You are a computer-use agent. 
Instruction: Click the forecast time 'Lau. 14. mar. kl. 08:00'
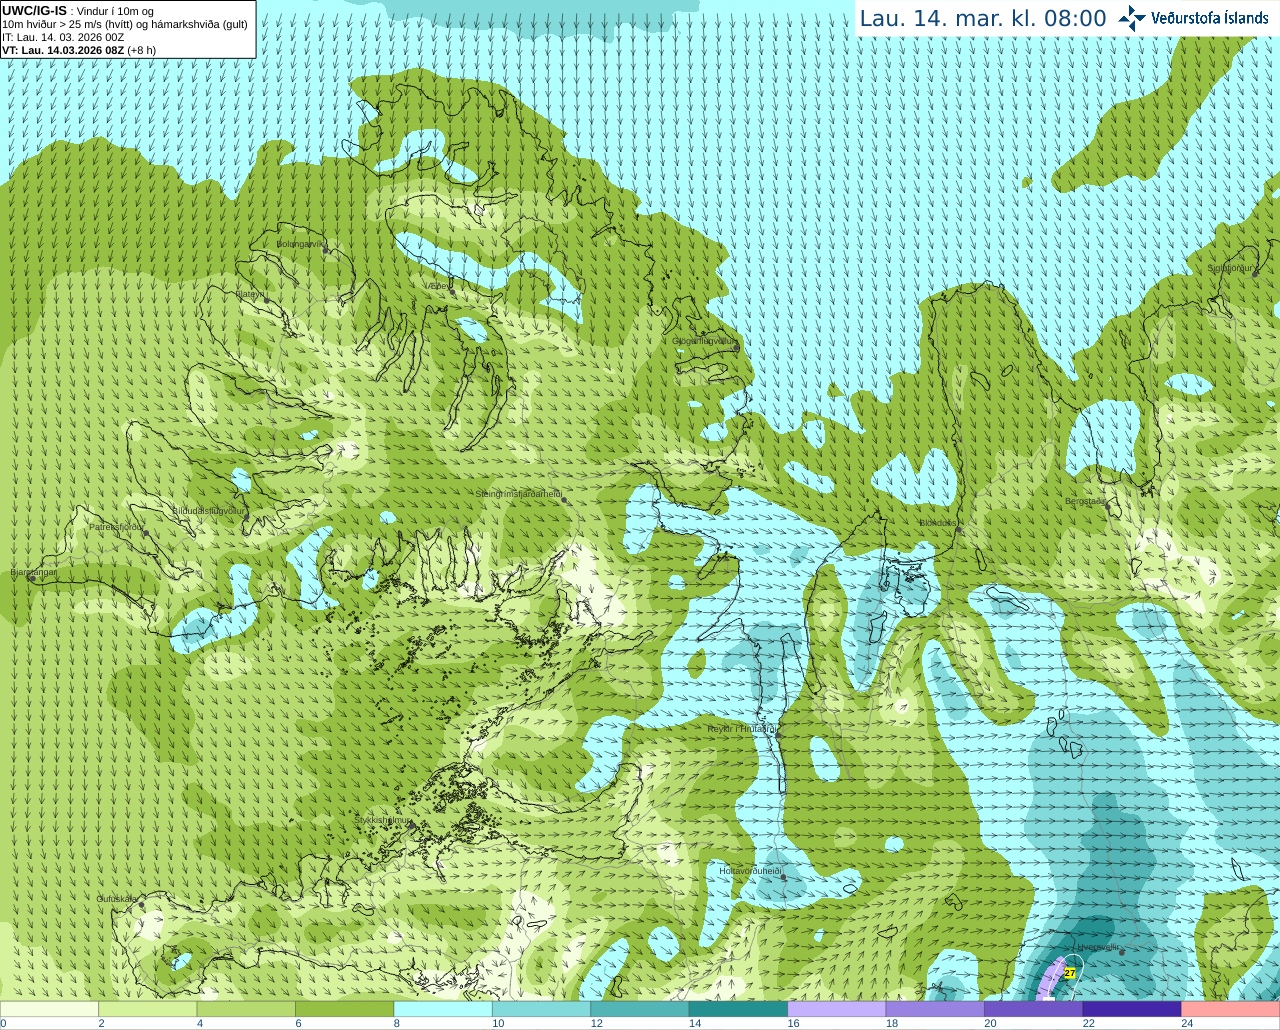pyautogui.click(x=983, y=19)
